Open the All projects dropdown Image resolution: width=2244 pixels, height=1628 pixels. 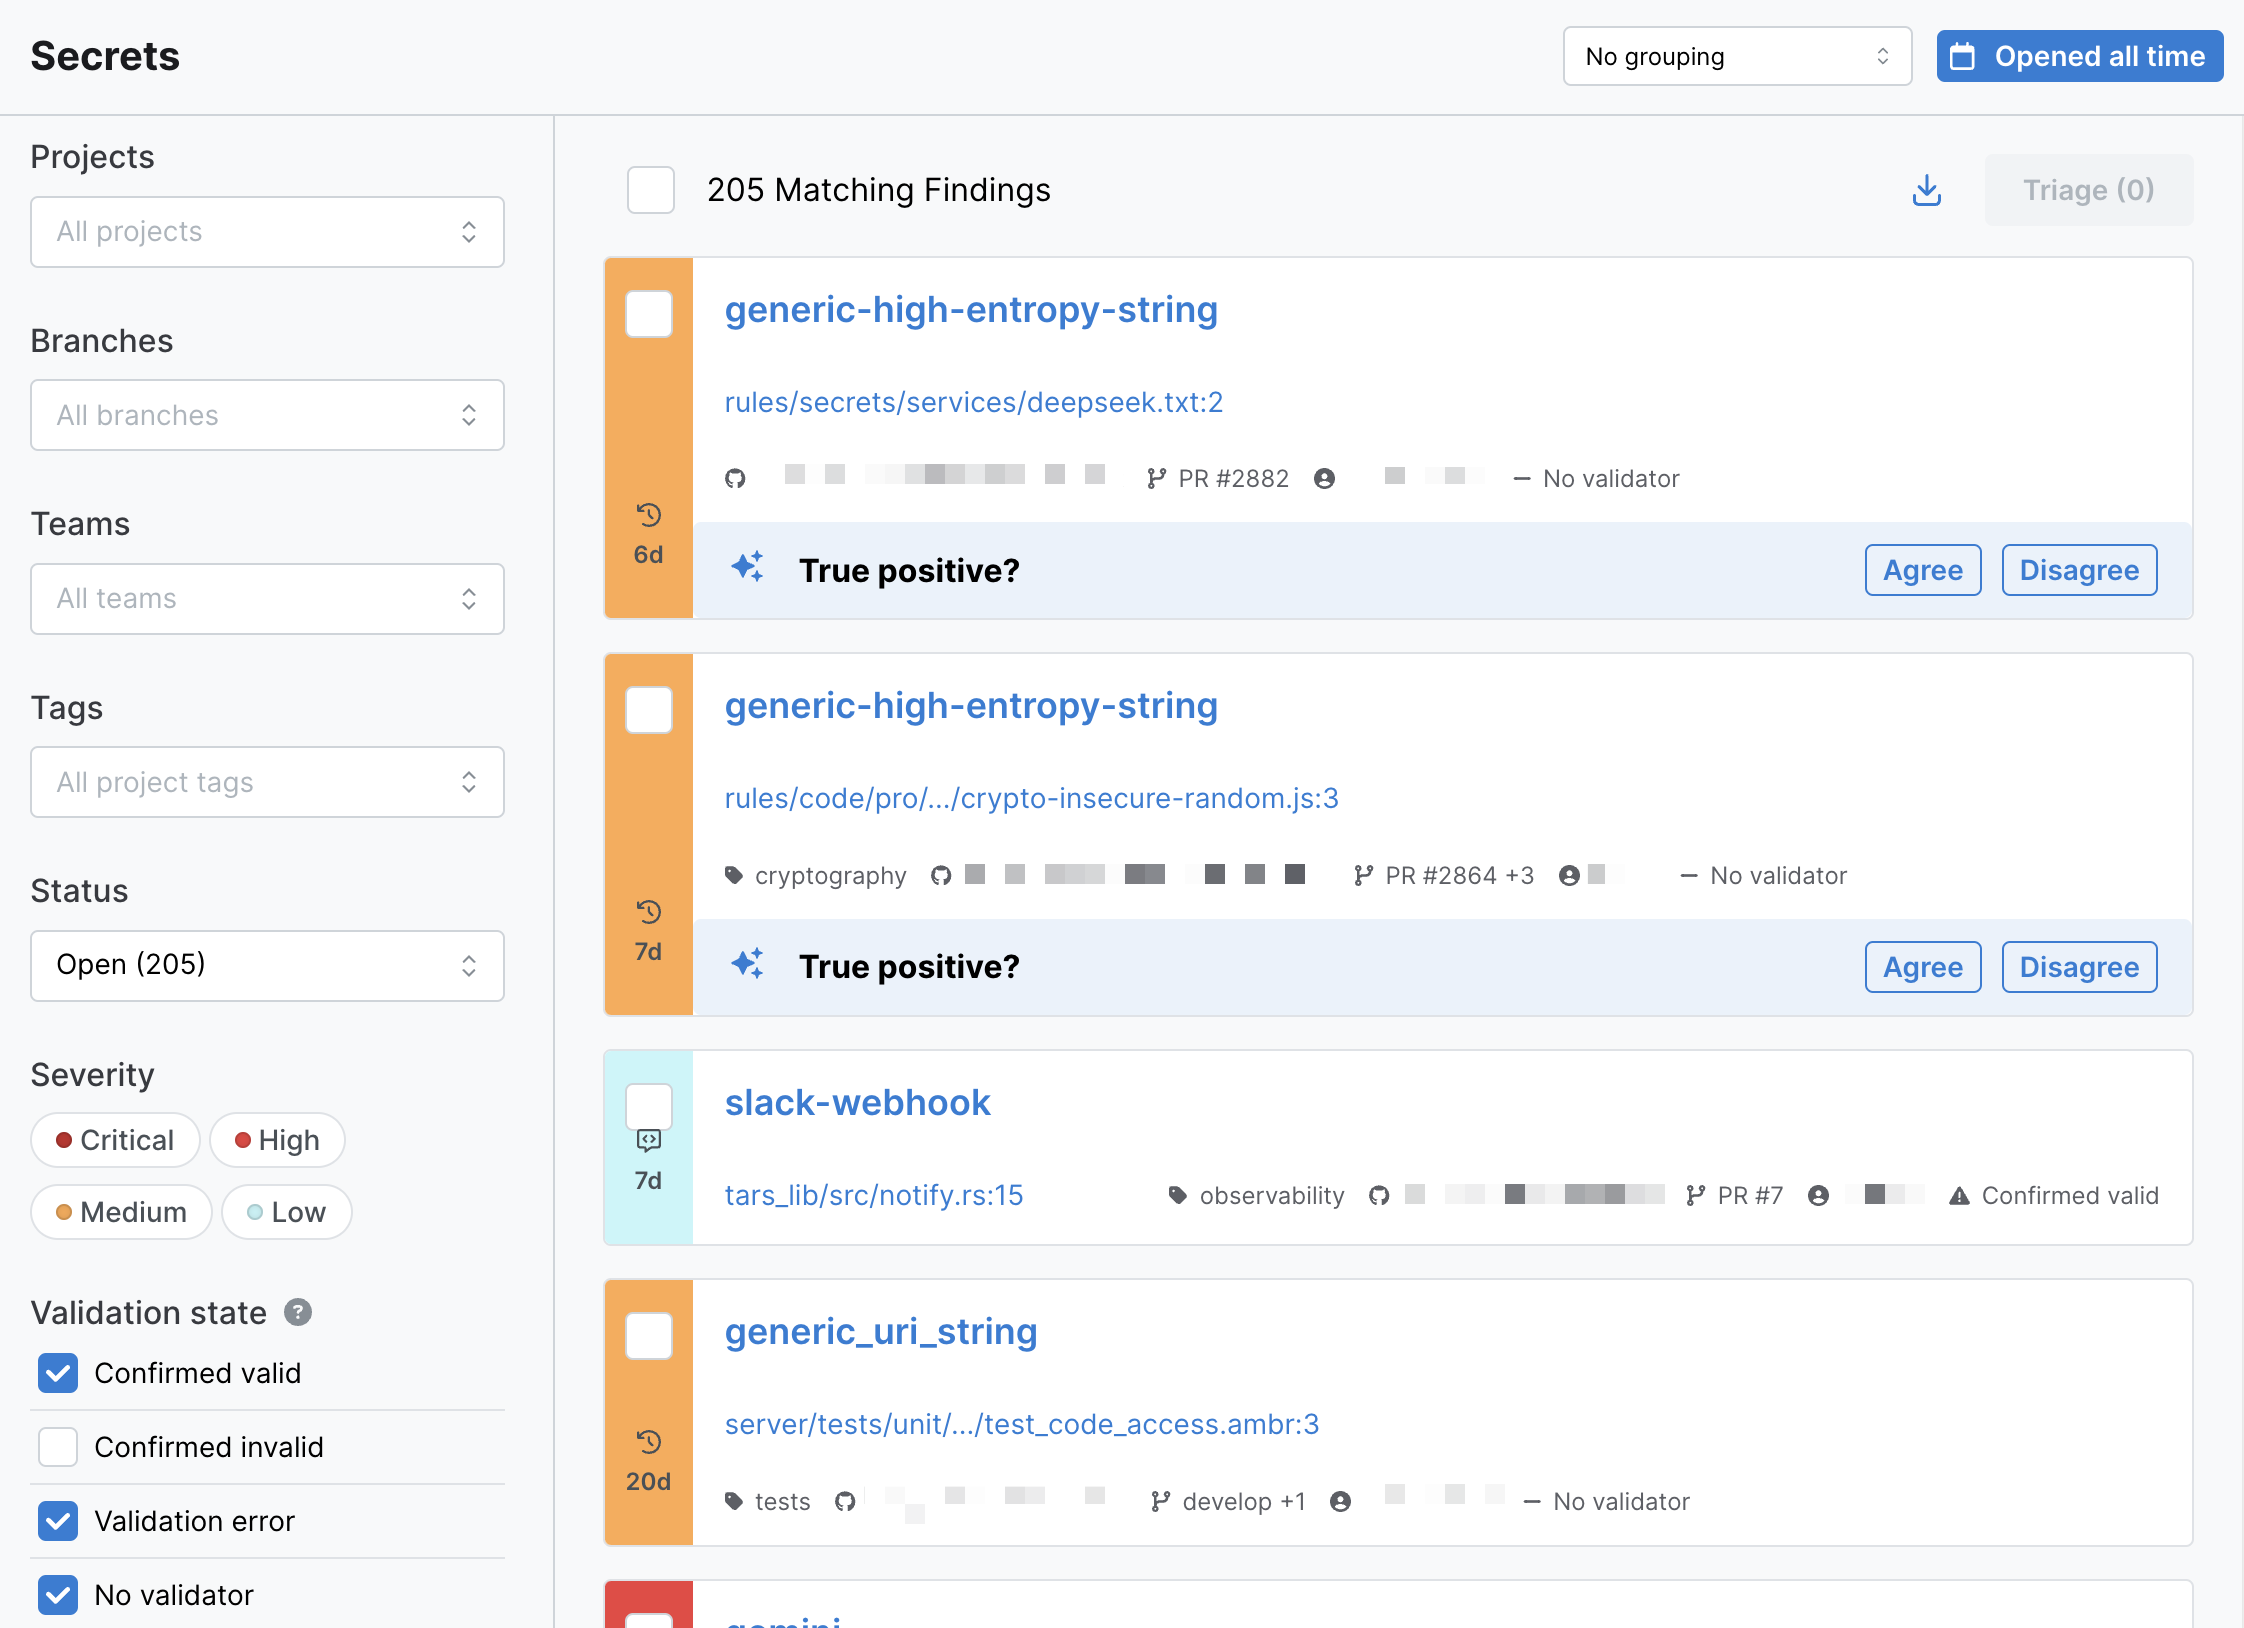[x=267, y=232]
